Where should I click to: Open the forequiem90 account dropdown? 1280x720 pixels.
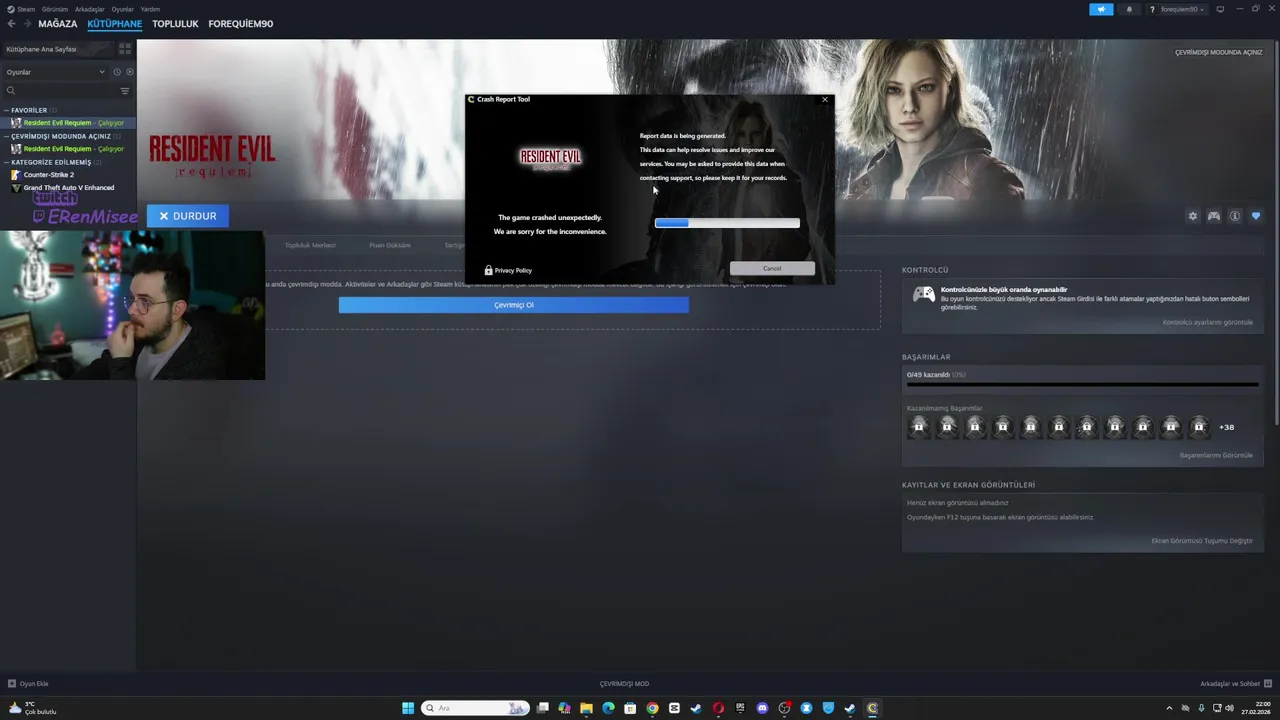click(1177, 9)
